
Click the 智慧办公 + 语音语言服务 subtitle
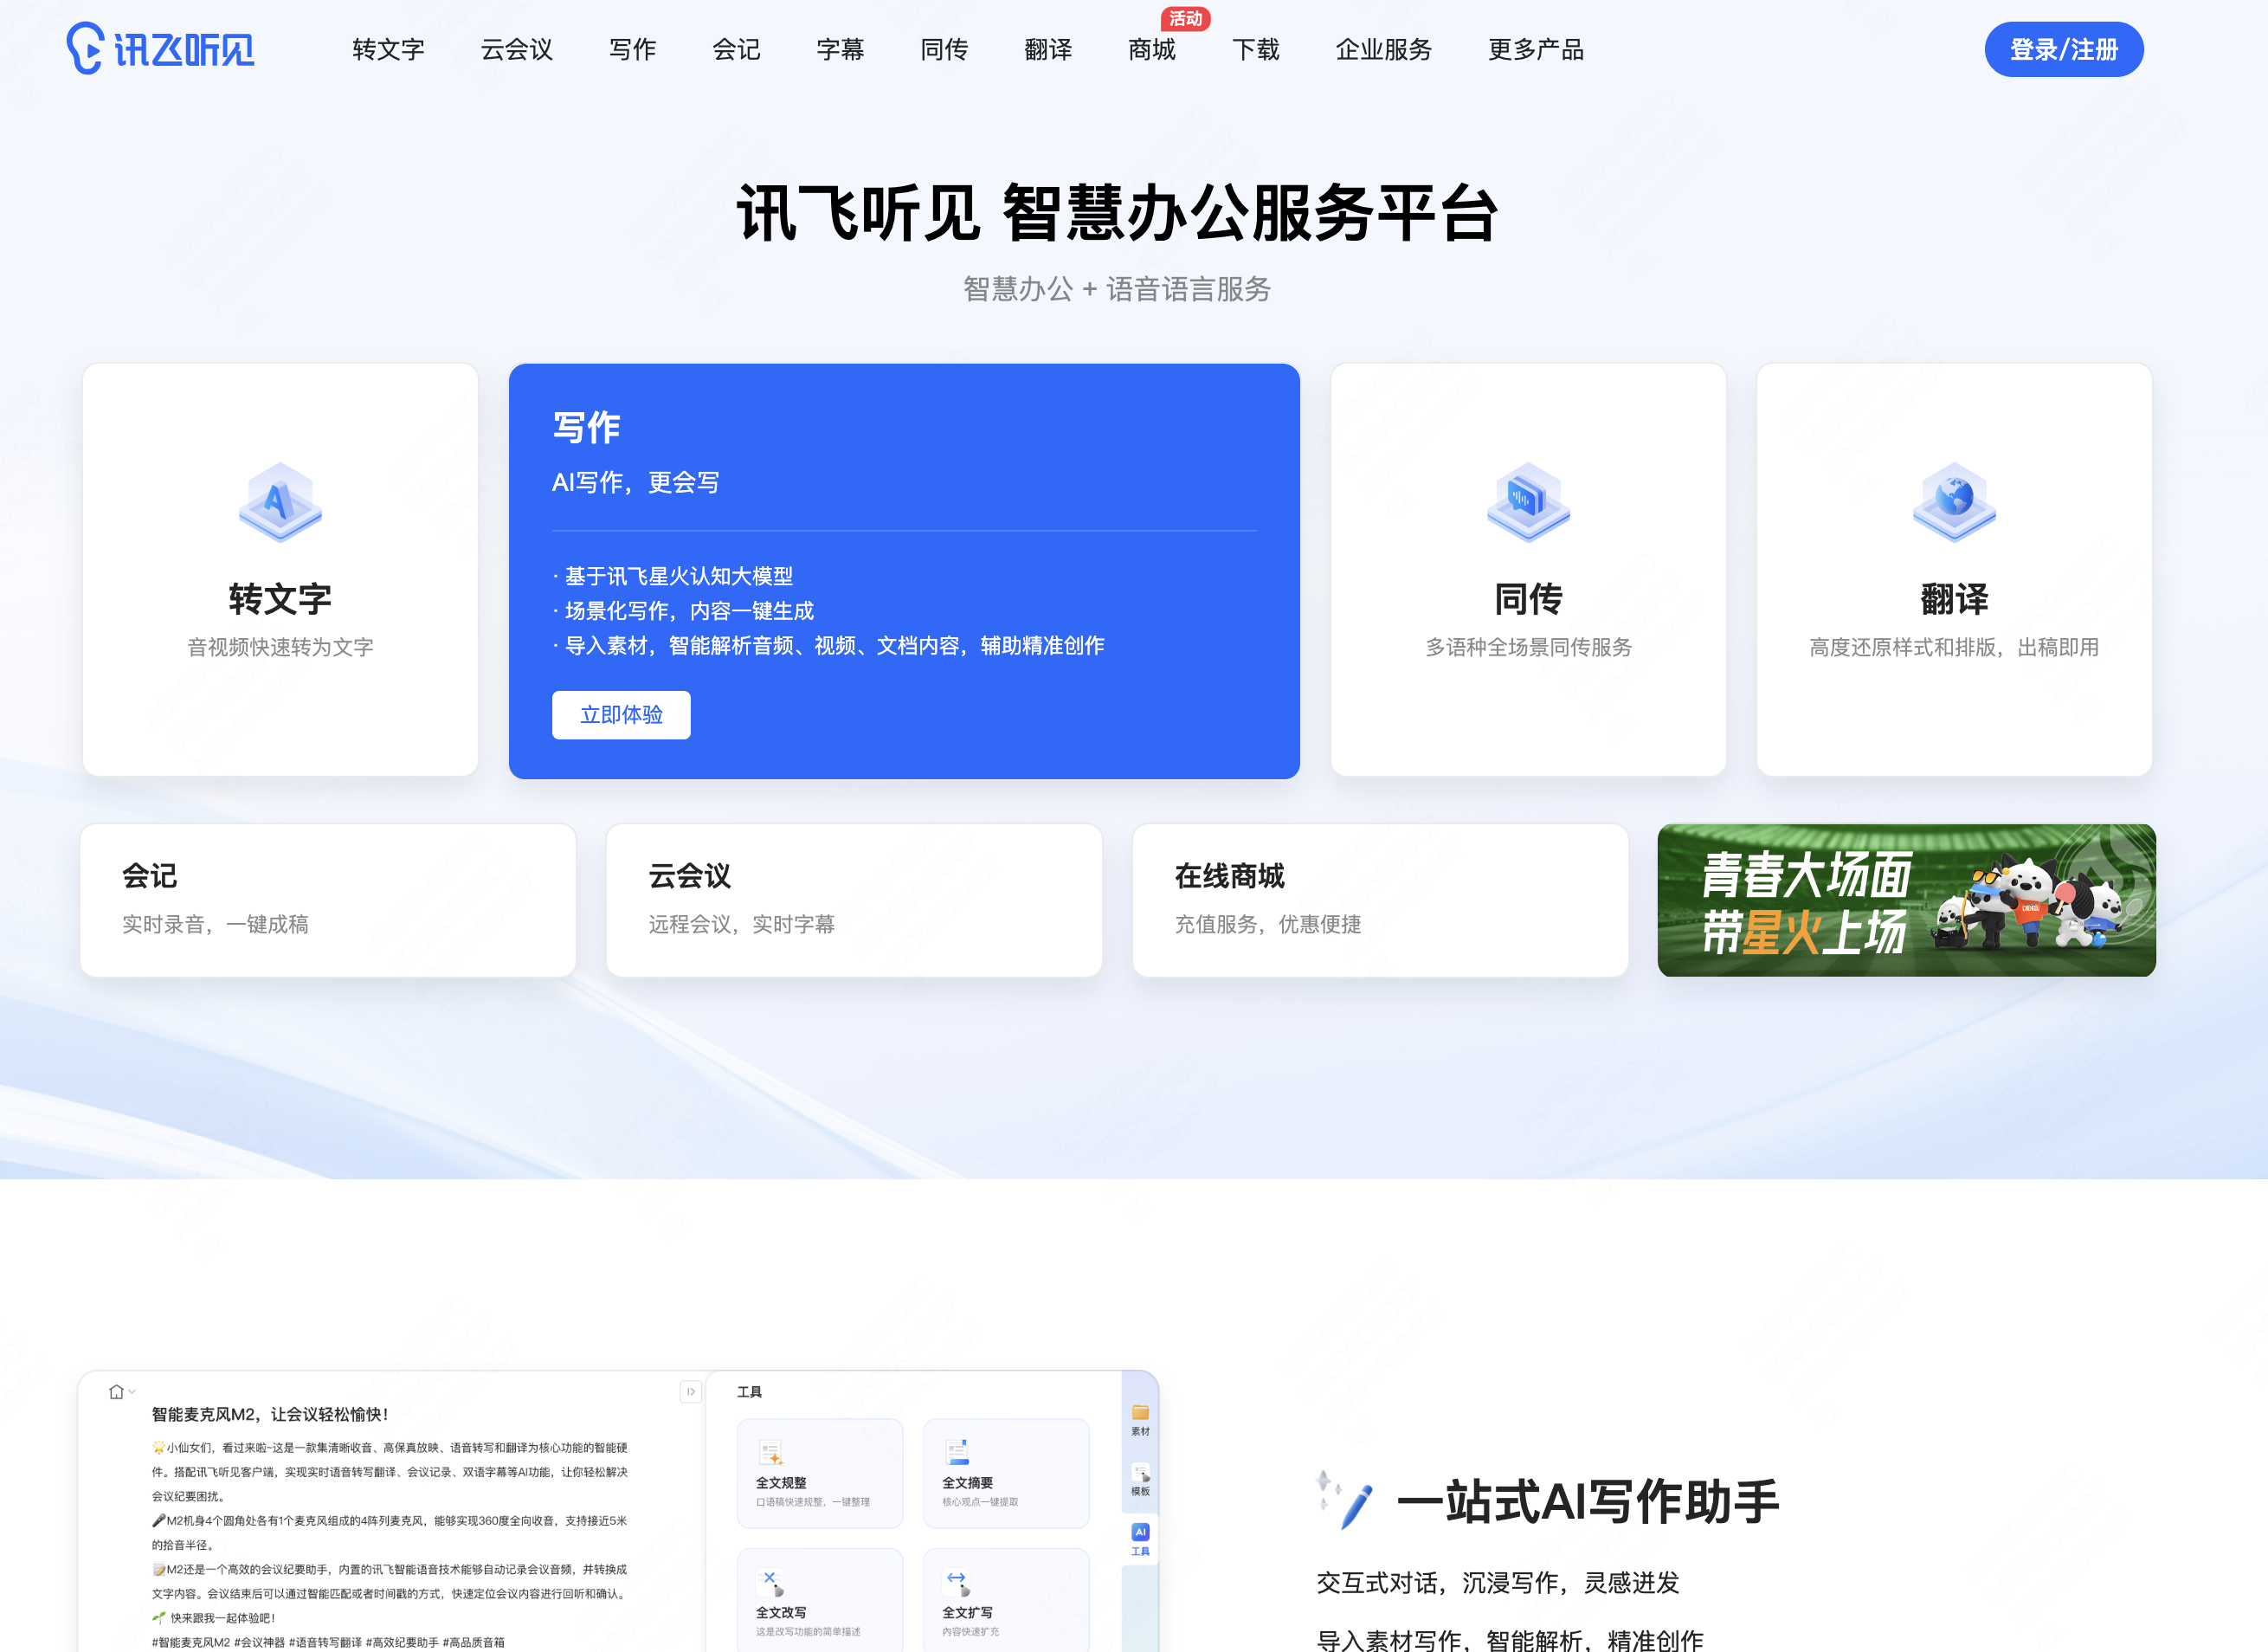click(1117, 289)
